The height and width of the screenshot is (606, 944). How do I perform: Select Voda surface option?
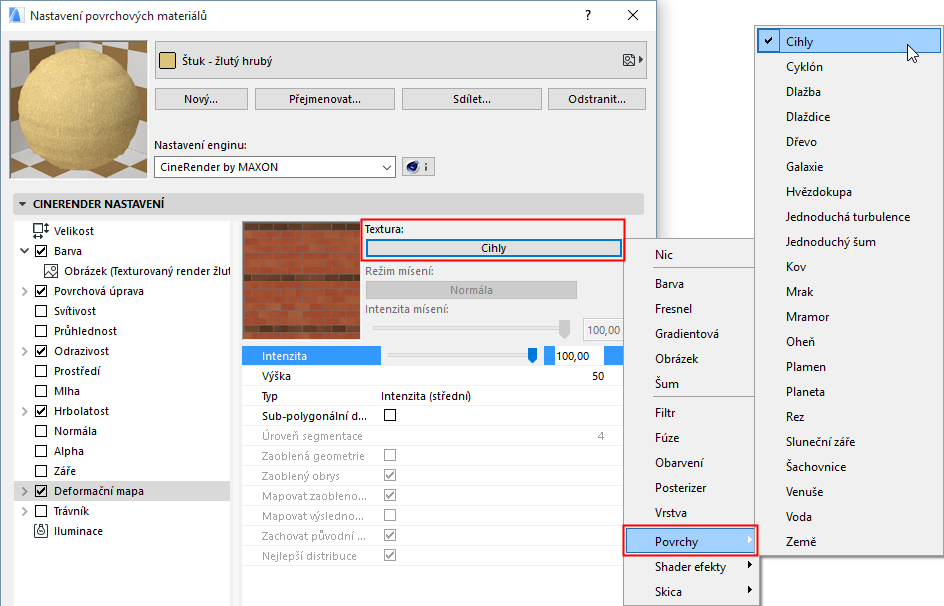(x=798, y=517)
